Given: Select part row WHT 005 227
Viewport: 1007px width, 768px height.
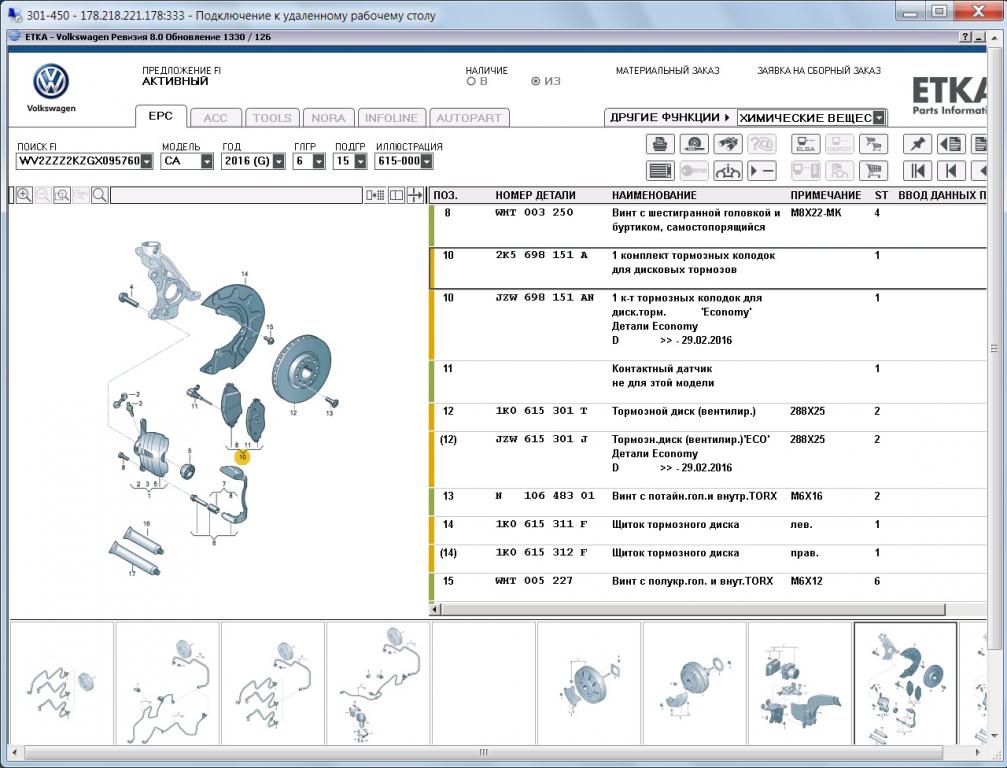Looking at the screenshot, I should pos(708,587).
